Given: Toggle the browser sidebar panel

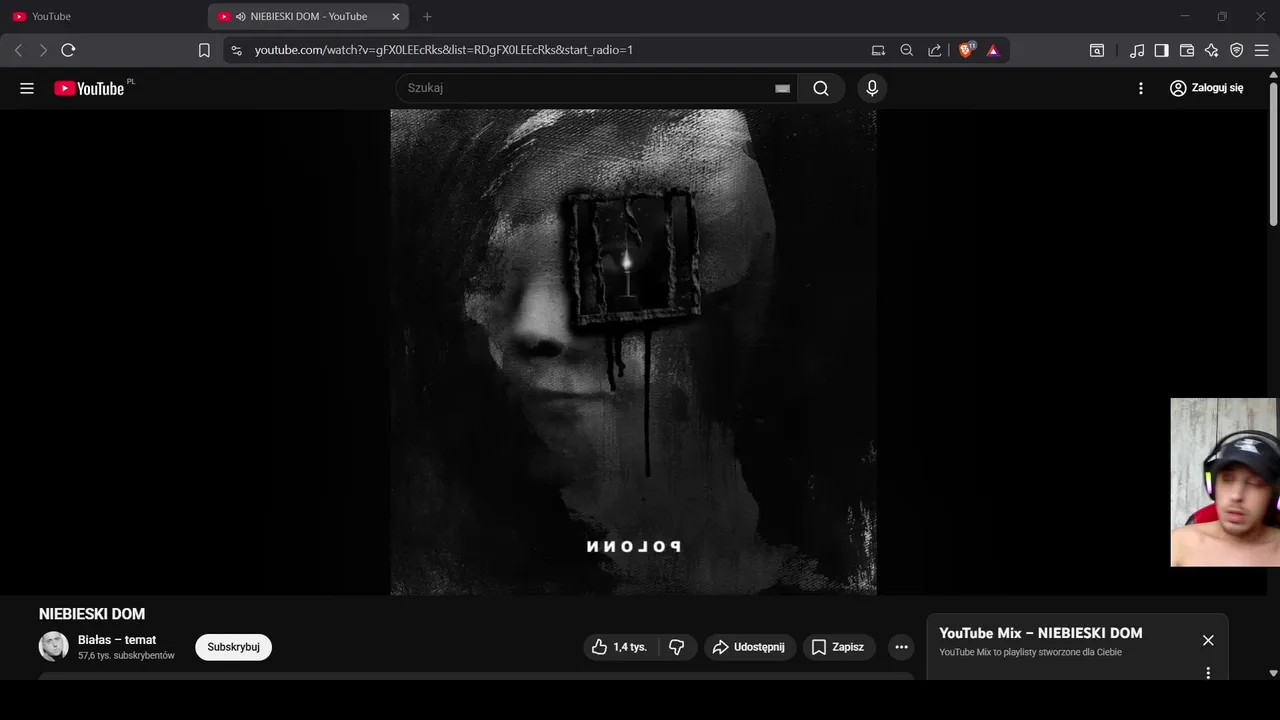Looking at the screenshot, I should point(1161,50).
